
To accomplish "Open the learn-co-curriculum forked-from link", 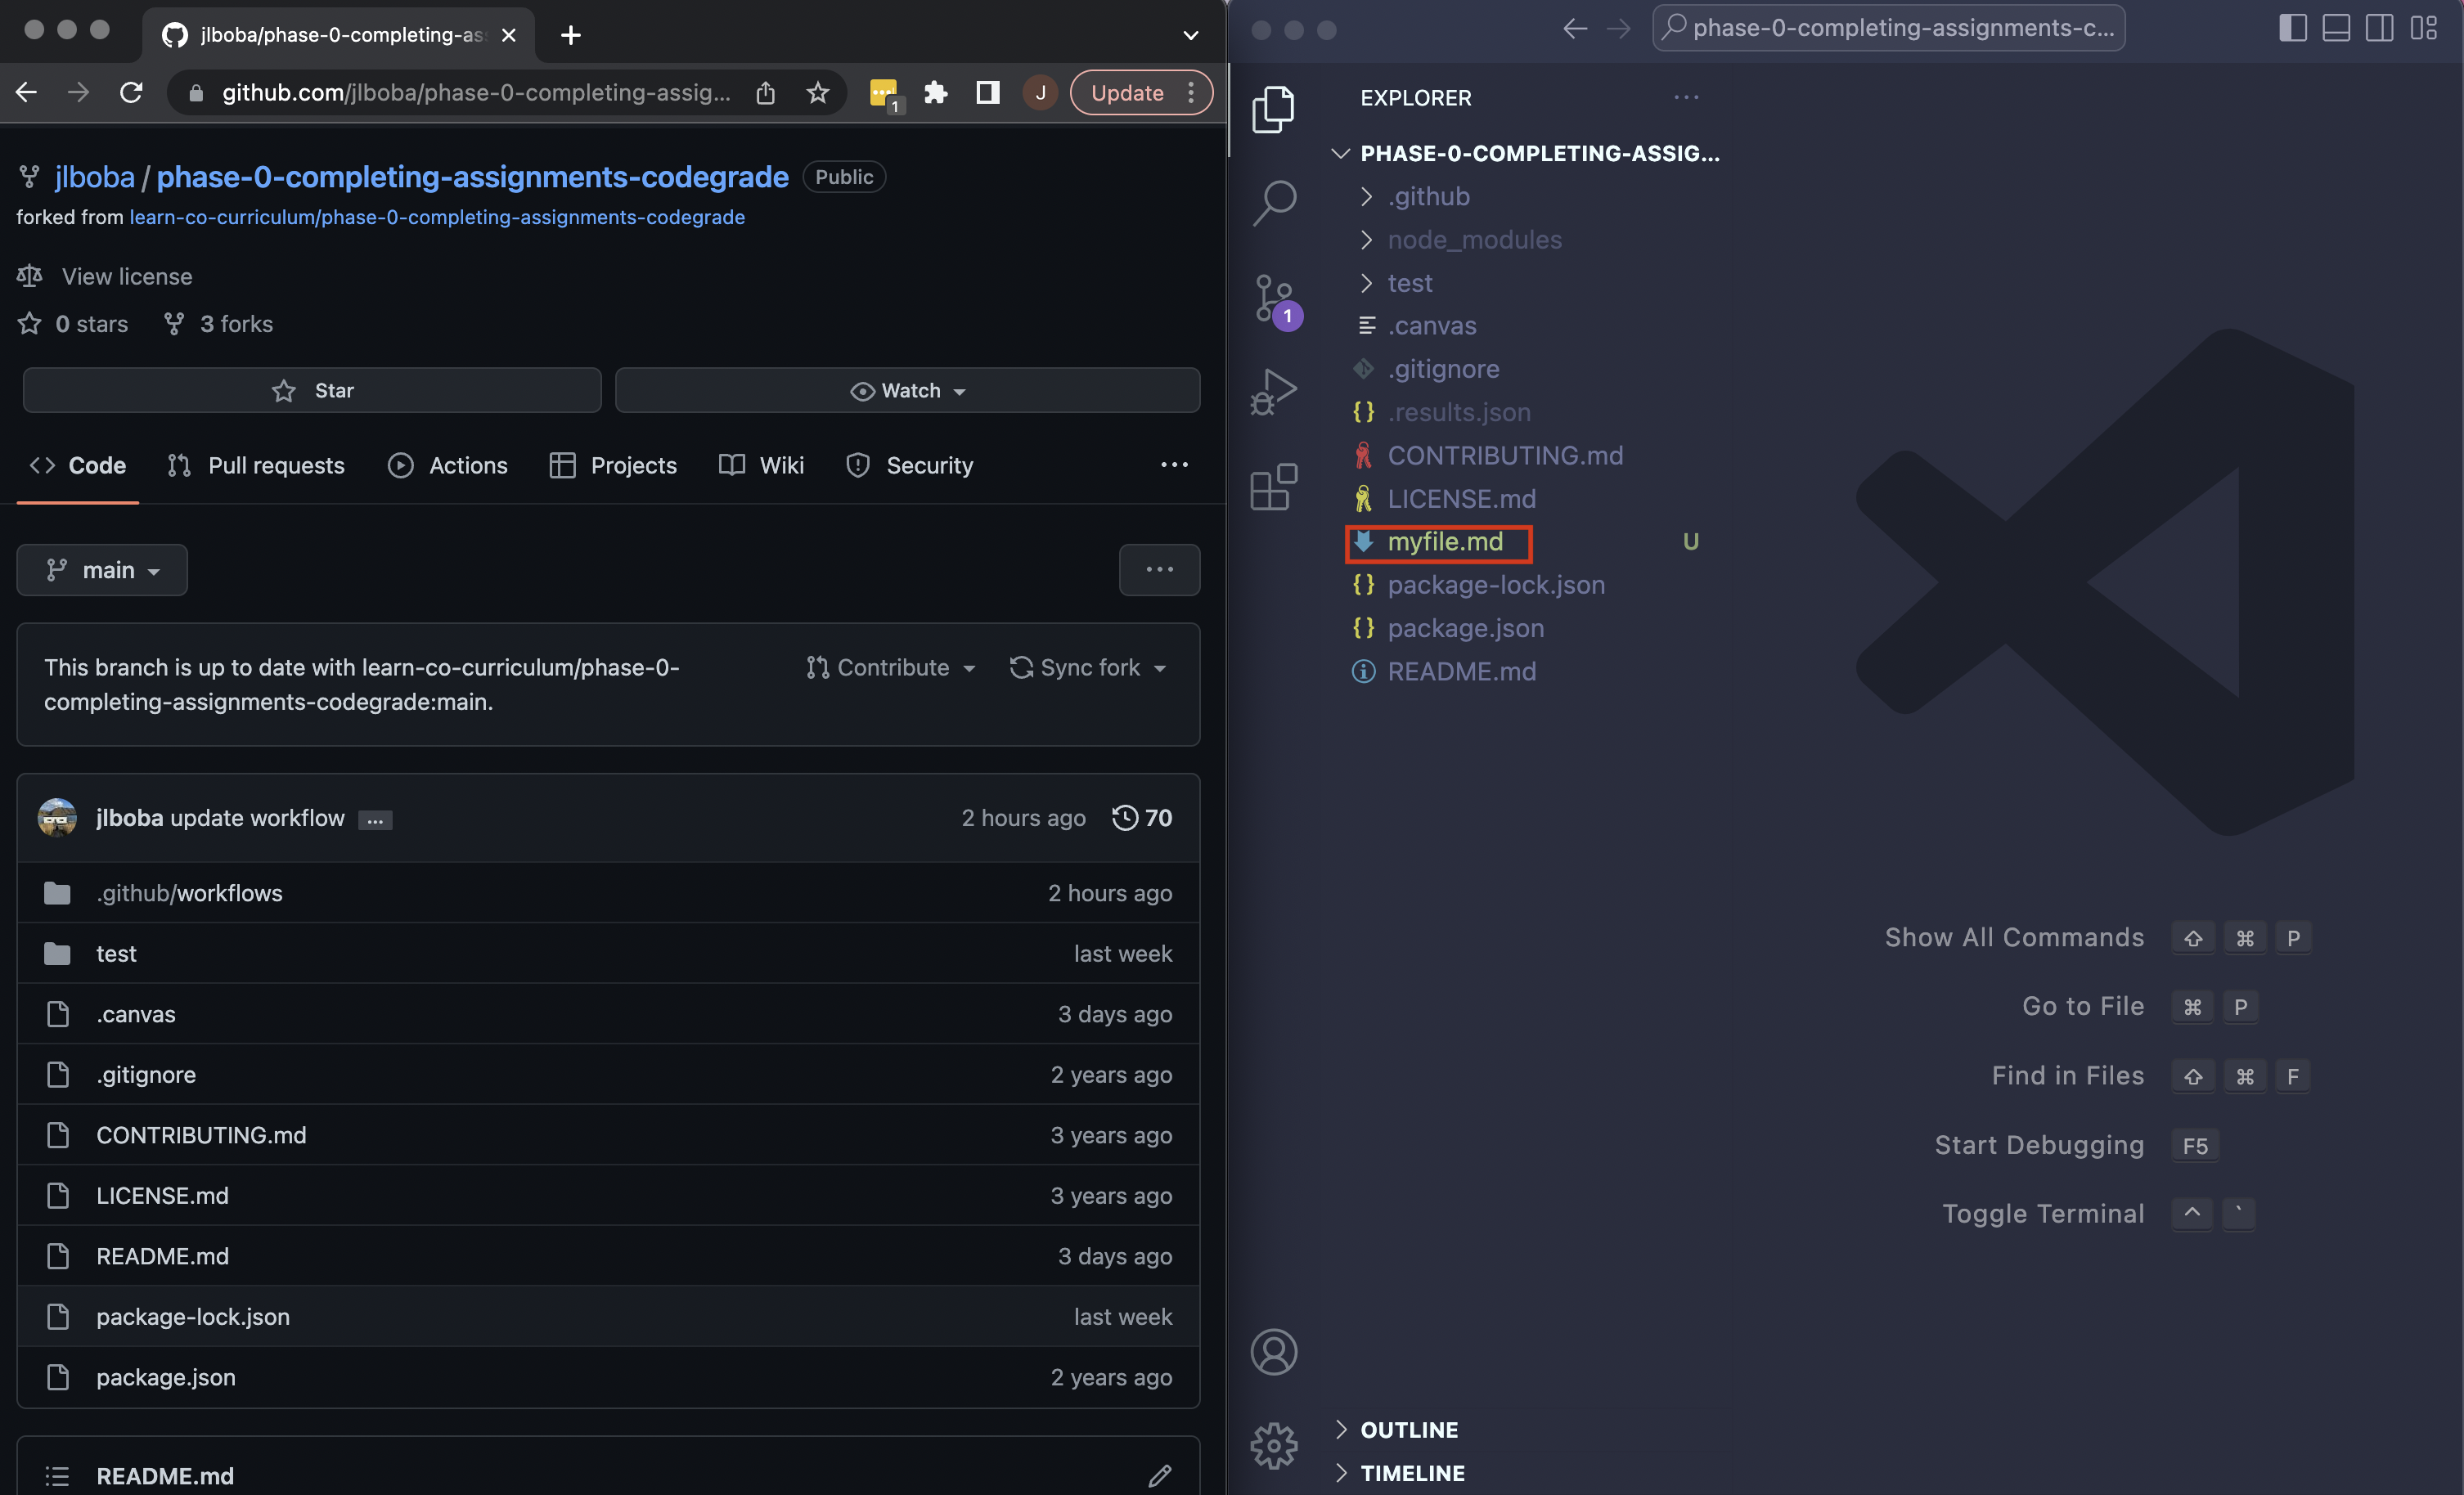I will pos(437,217).
